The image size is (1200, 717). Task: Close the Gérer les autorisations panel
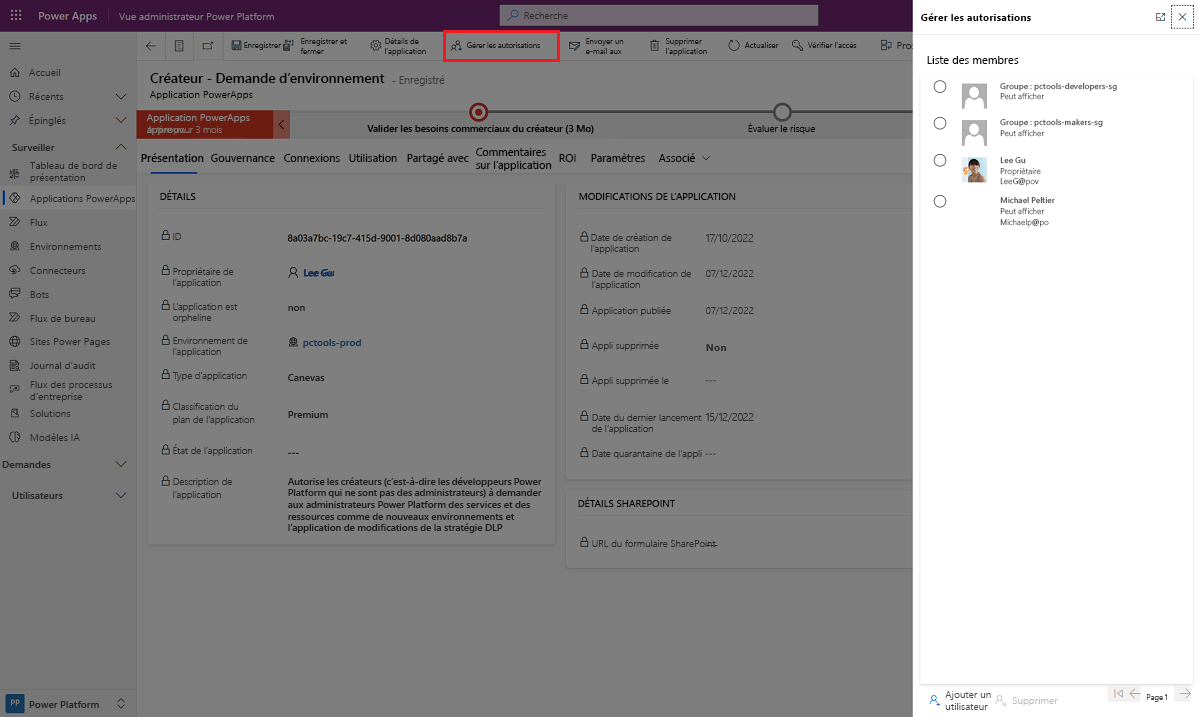click(x=1182, y=17)
